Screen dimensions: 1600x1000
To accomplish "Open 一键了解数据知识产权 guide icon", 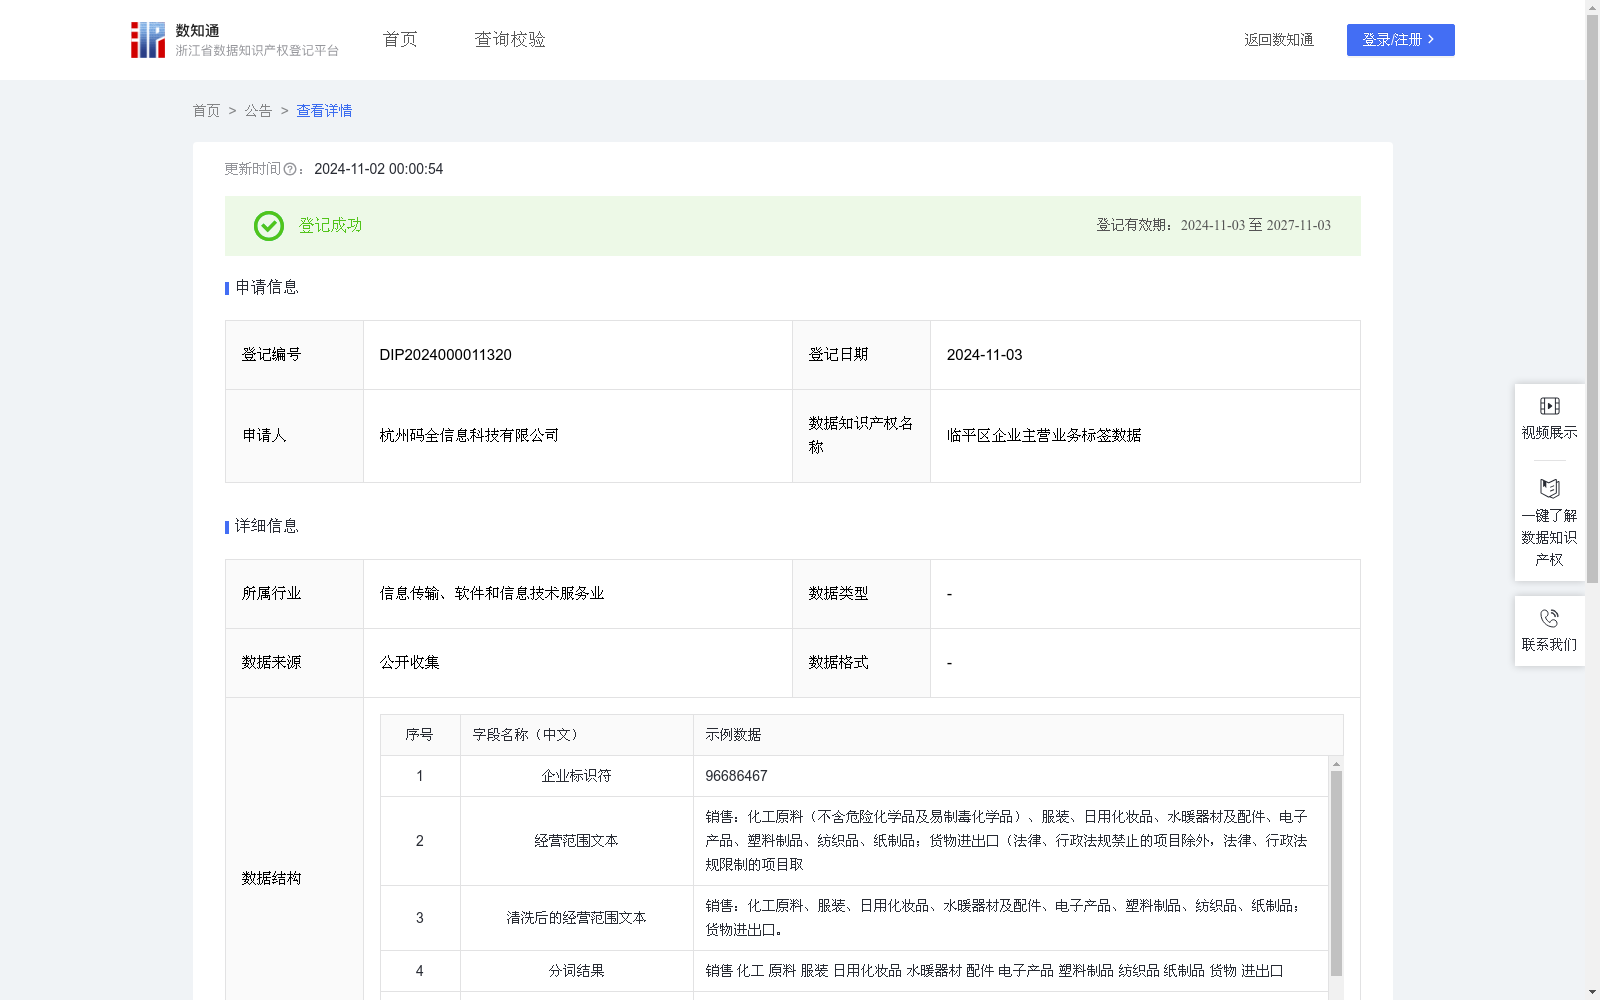I will (x=1549, y=488).
